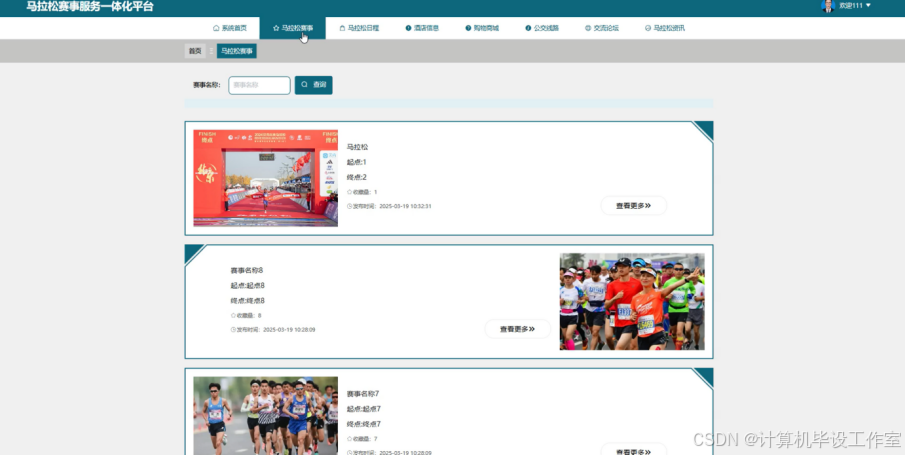Click the icon beside 马拉松资讯
Screen dimensions: 905x455
tap(648, 28)
